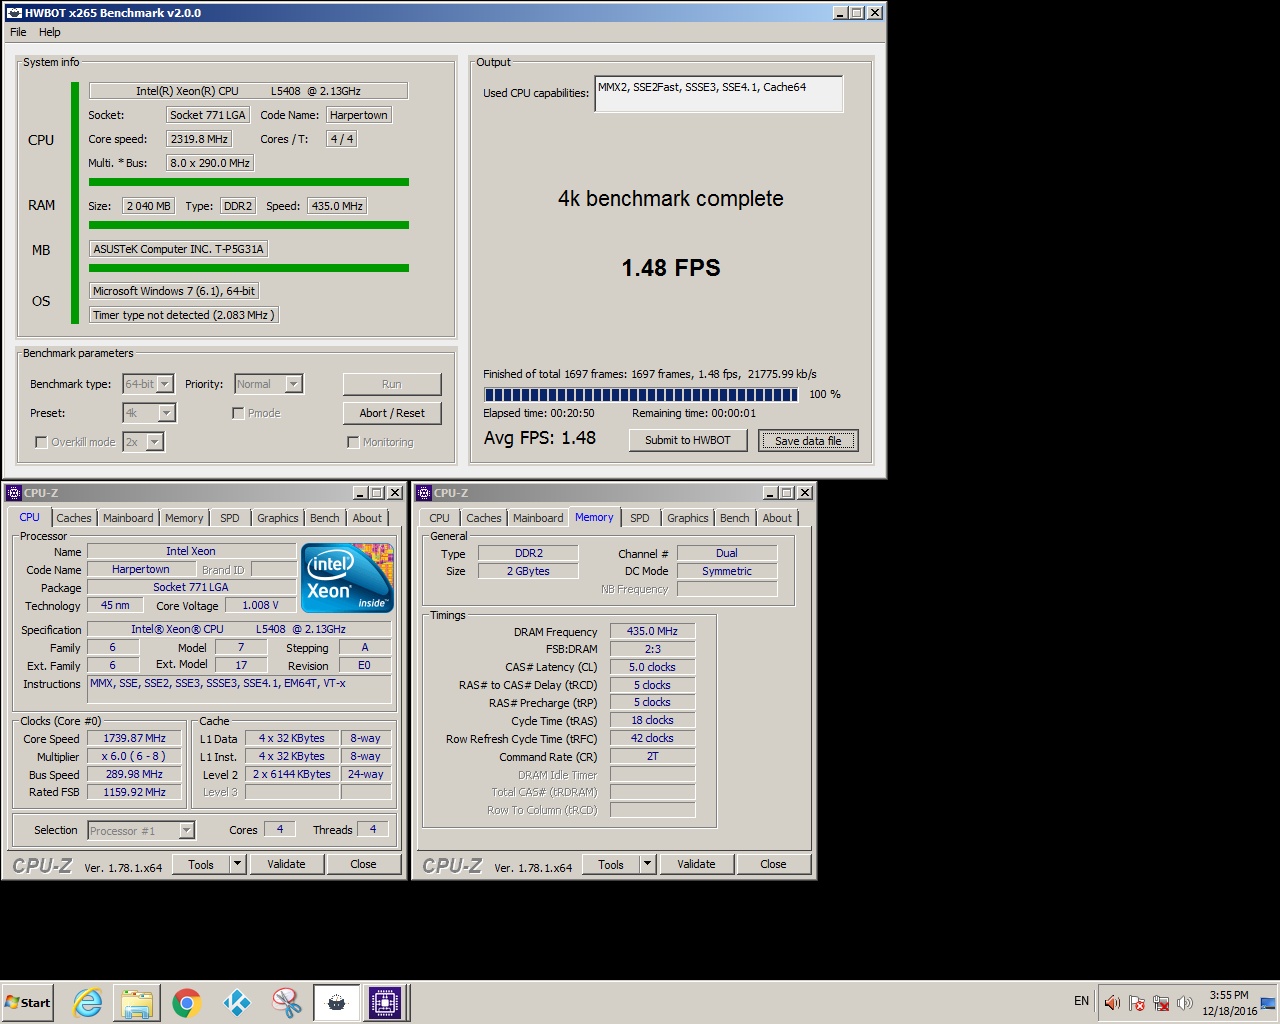This screenshot has width=1280, height=1024.
Task: Click the left CPU-Z window title icon
Action: pos(14,493)
